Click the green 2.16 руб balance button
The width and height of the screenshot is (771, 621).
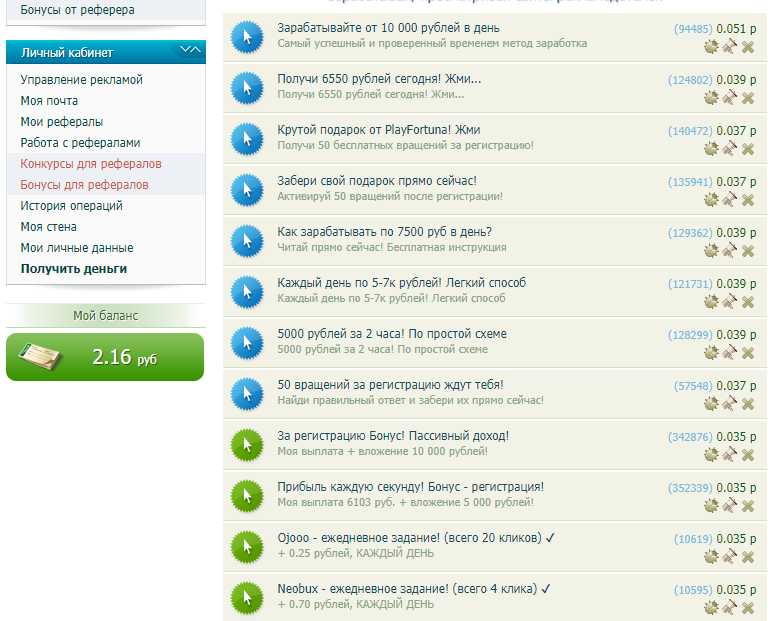(x=105, y=357)
